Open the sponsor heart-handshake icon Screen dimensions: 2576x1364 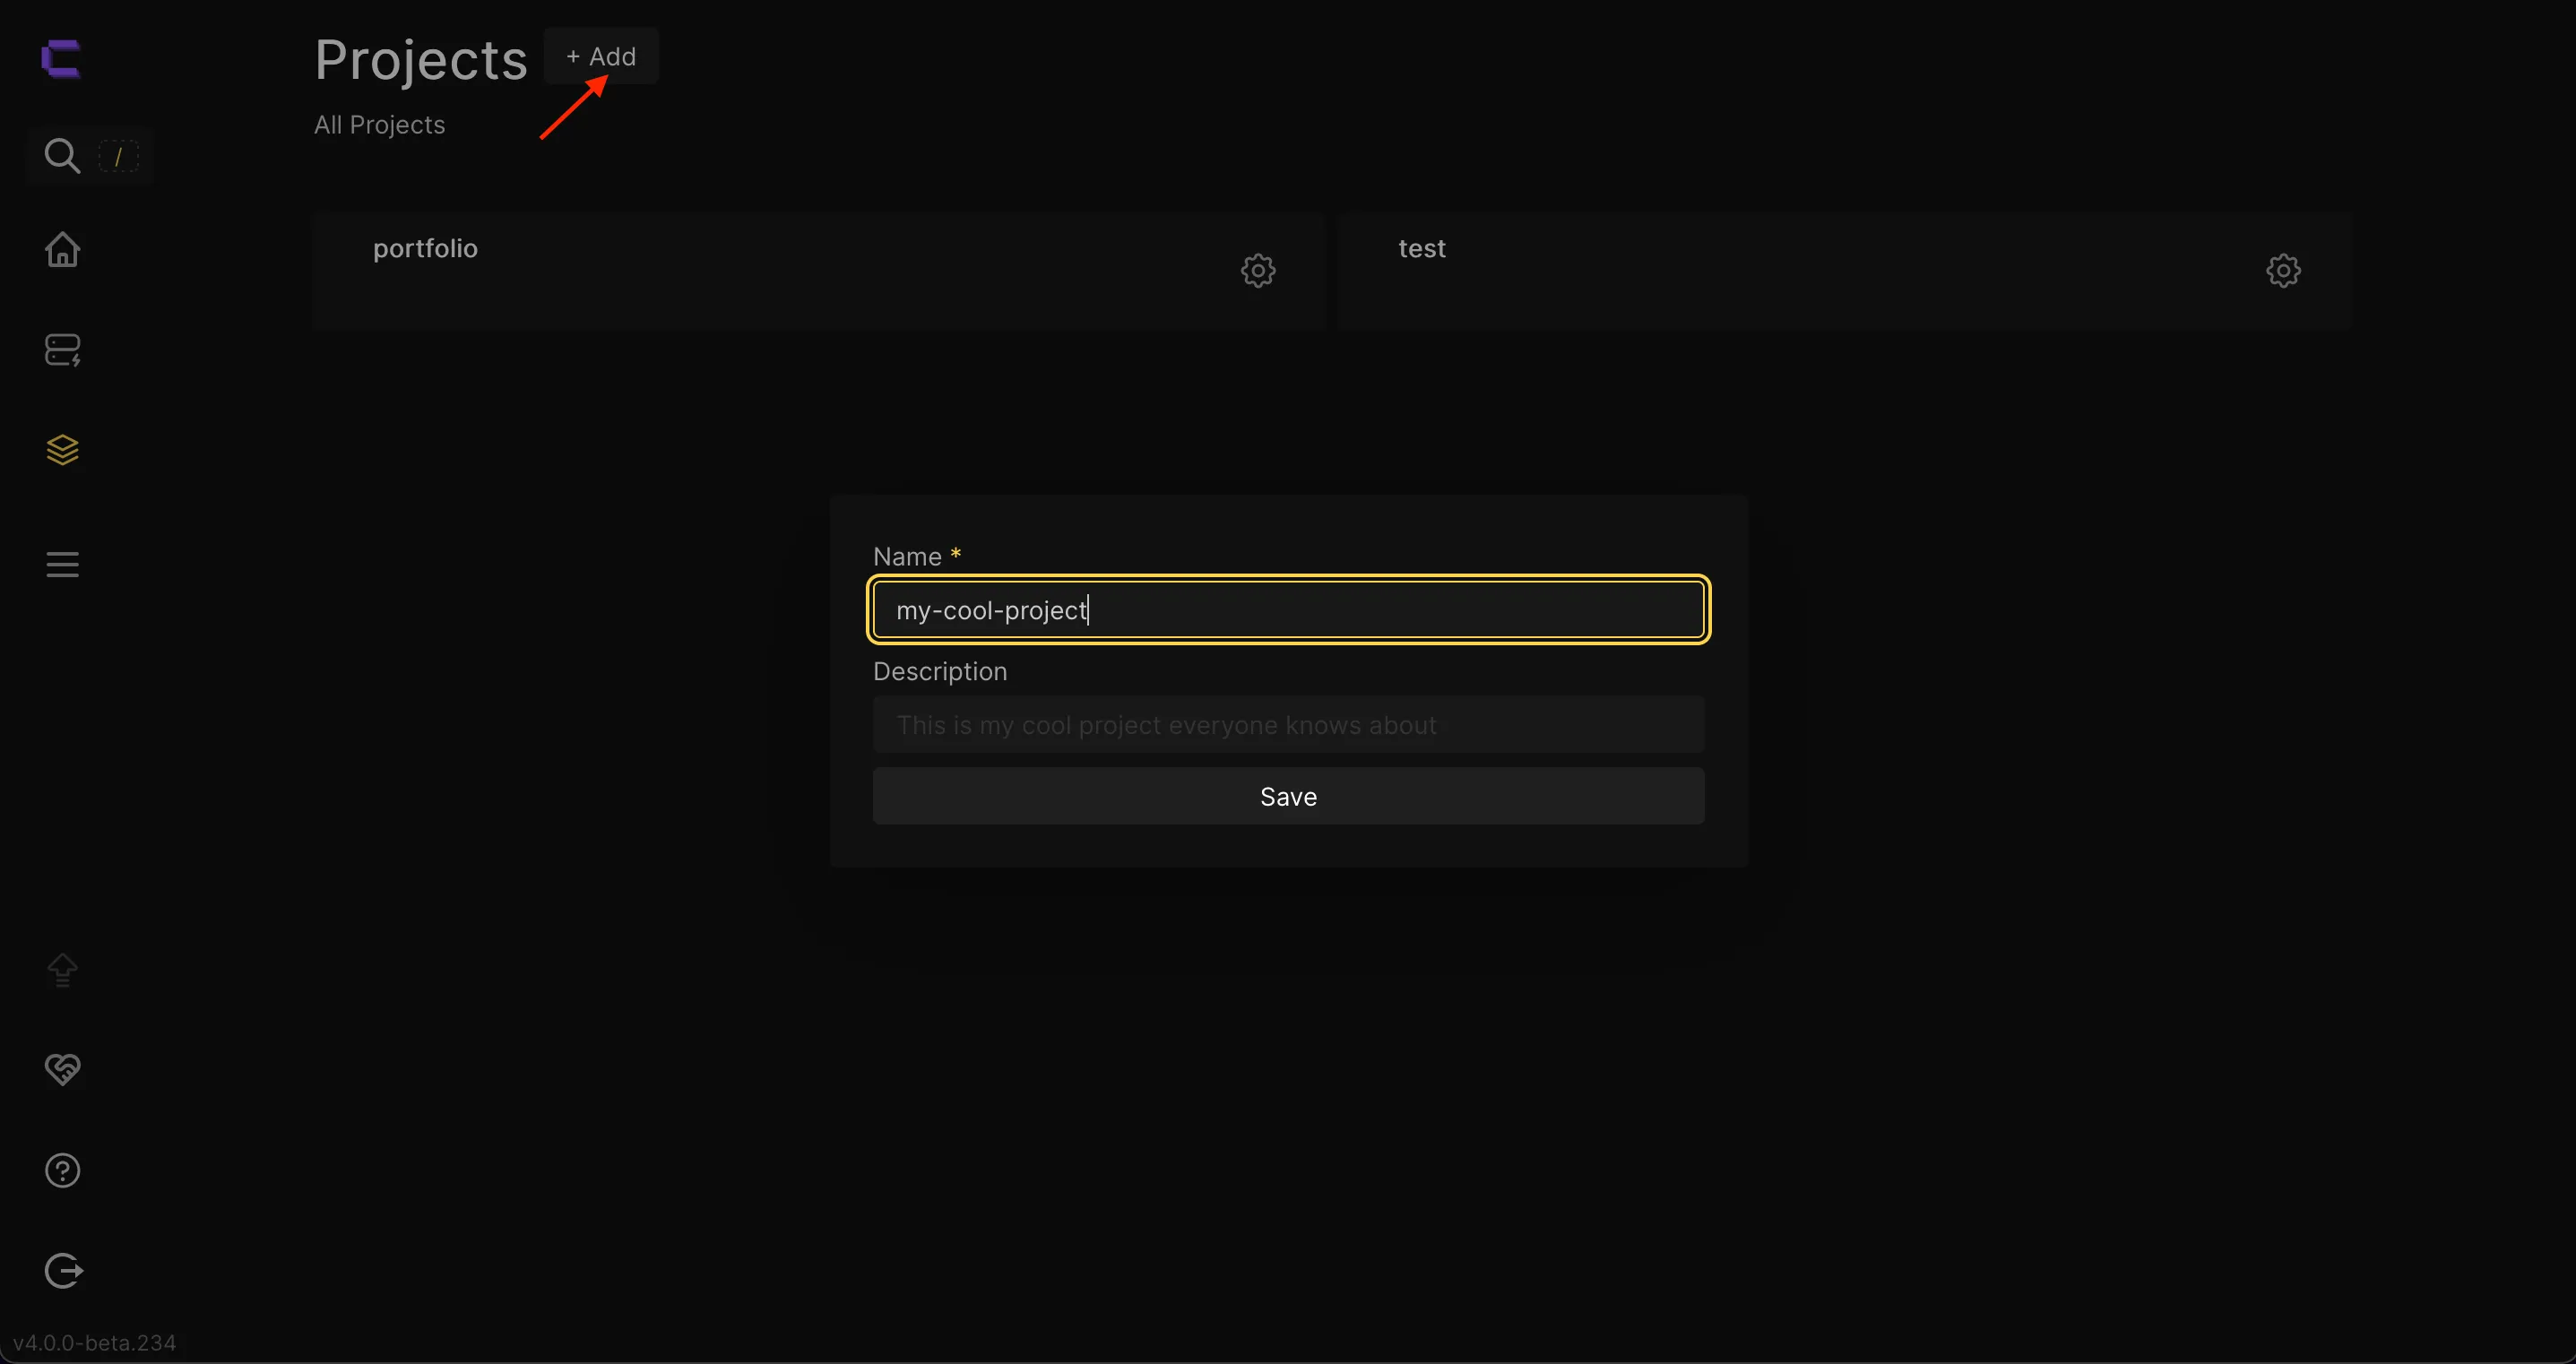click(x=62, y=1069)
